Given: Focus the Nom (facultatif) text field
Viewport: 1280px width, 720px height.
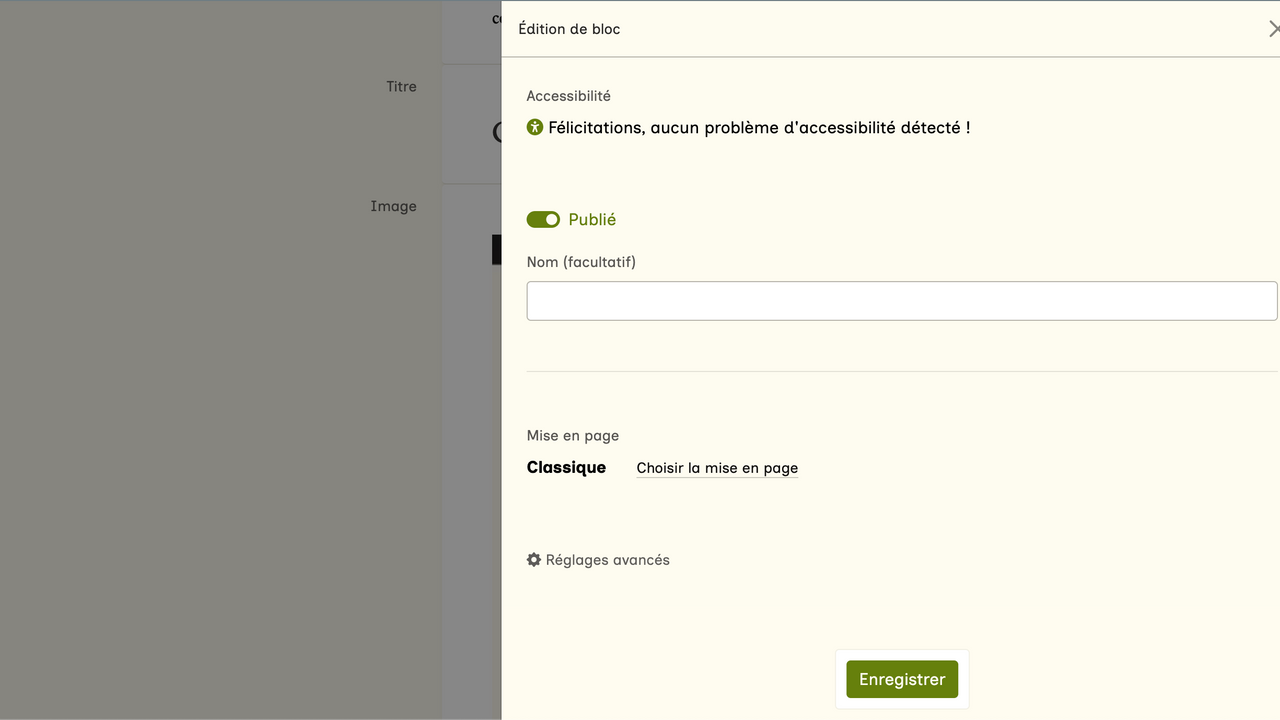Looking at the screenshot, I should (901, 301).
